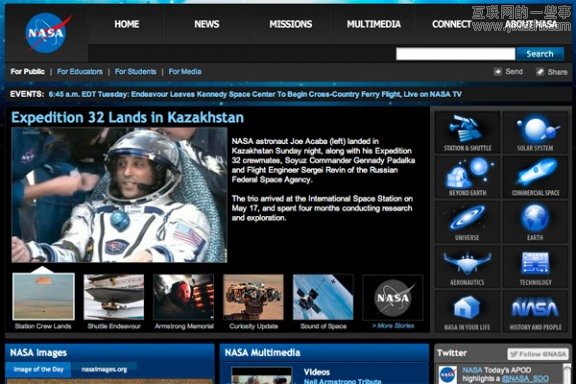Viewport: 576px width, 384px height.
Task: Open the Aeronautics aircraft icon
Action: [467, 267]
